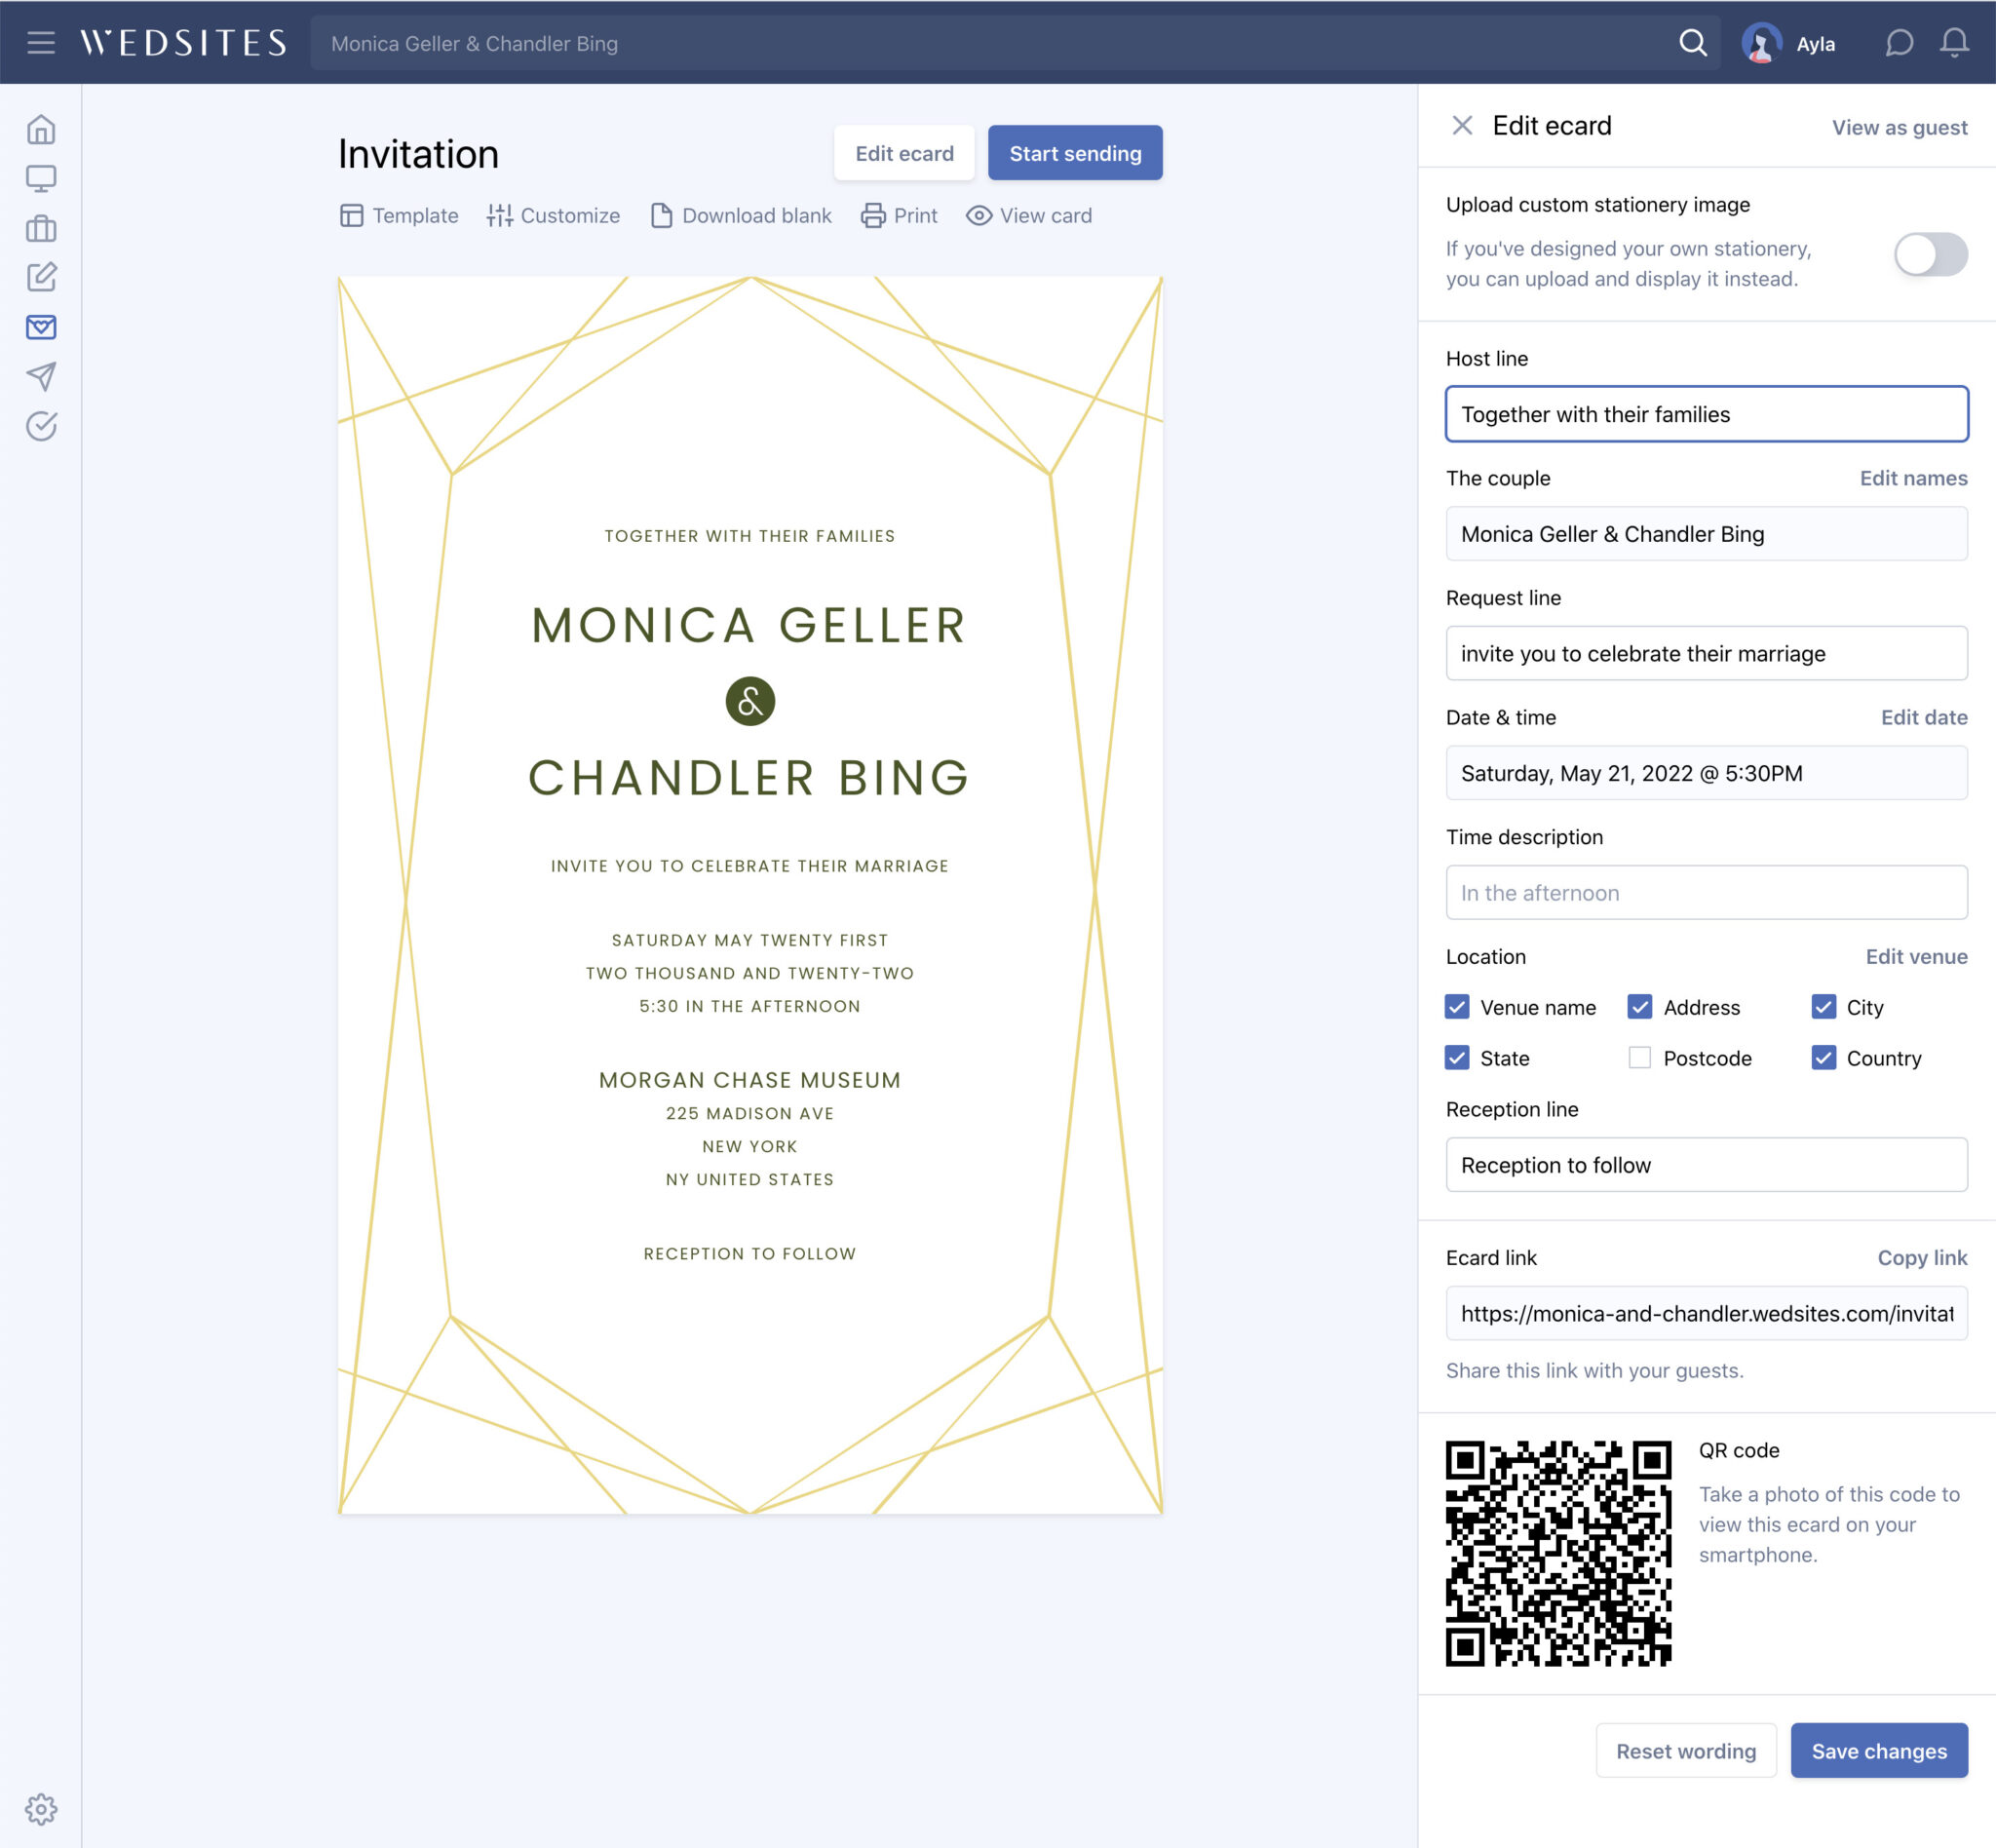The height and width of the screenshot is (1848, 1996).
Task: Open the hamburger menu next to WEDSITES
Action: (41, 43)
